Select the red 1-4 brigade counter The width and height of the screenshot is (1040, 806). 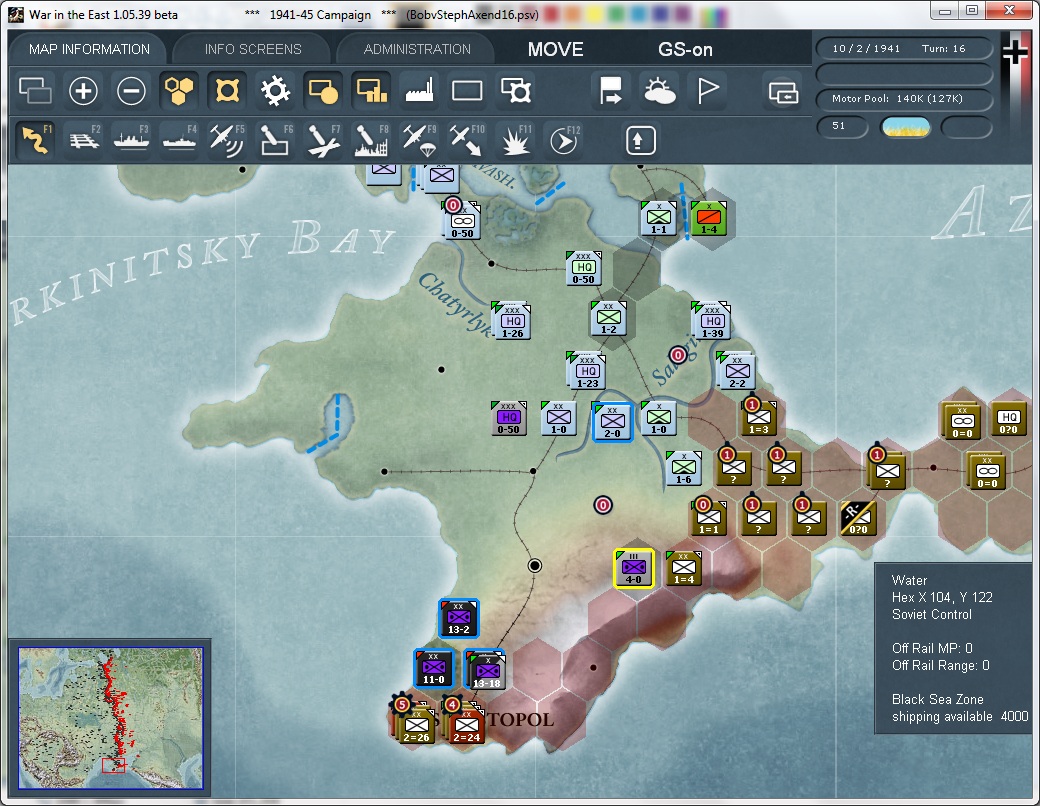coord(709,218)
